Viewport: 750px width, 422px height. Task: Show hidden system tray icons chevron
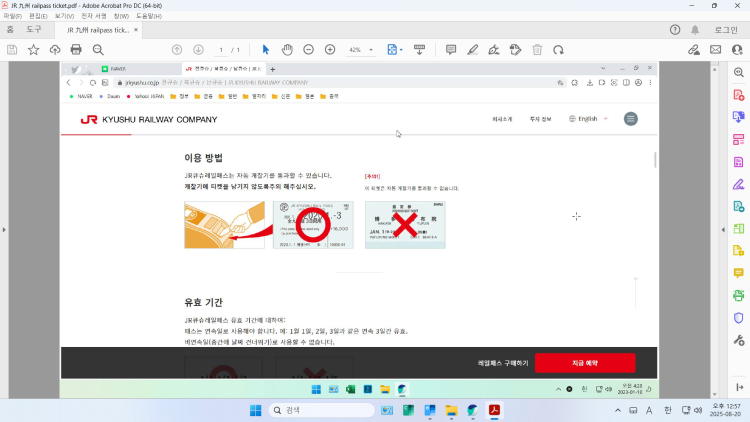(x=618, y=411)
